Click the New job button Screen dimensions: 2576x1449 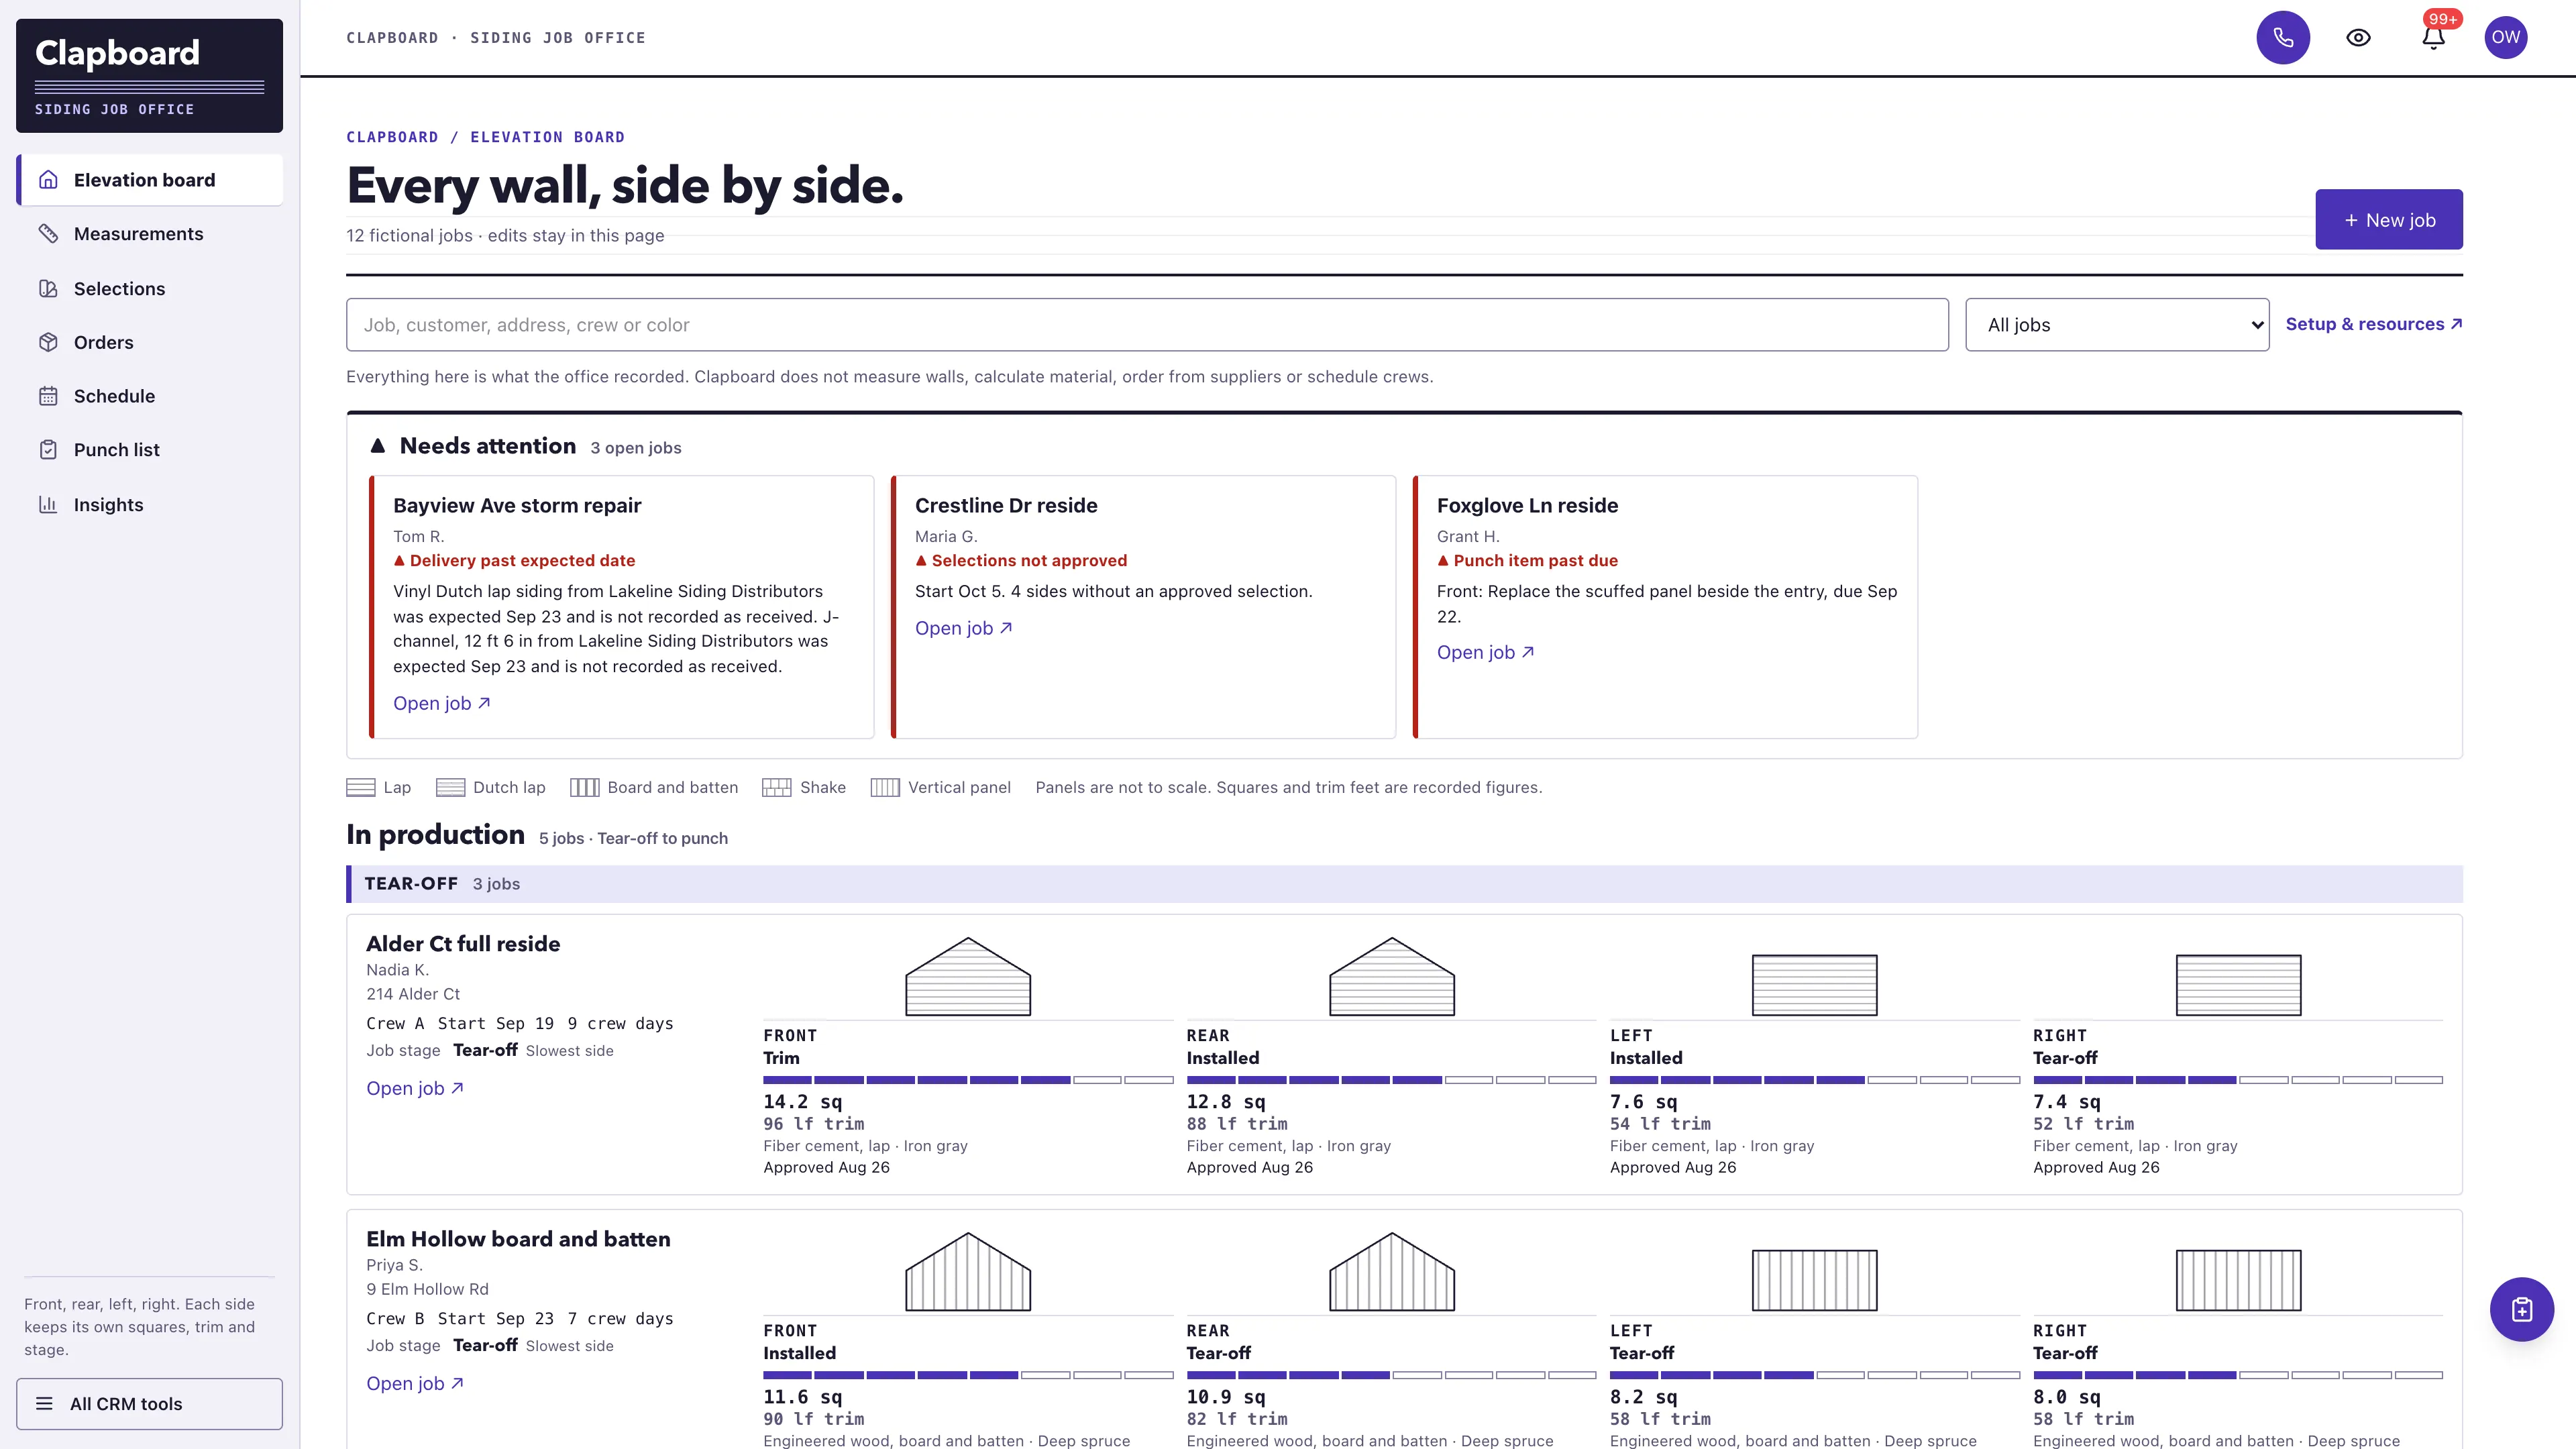point(2389,219)
